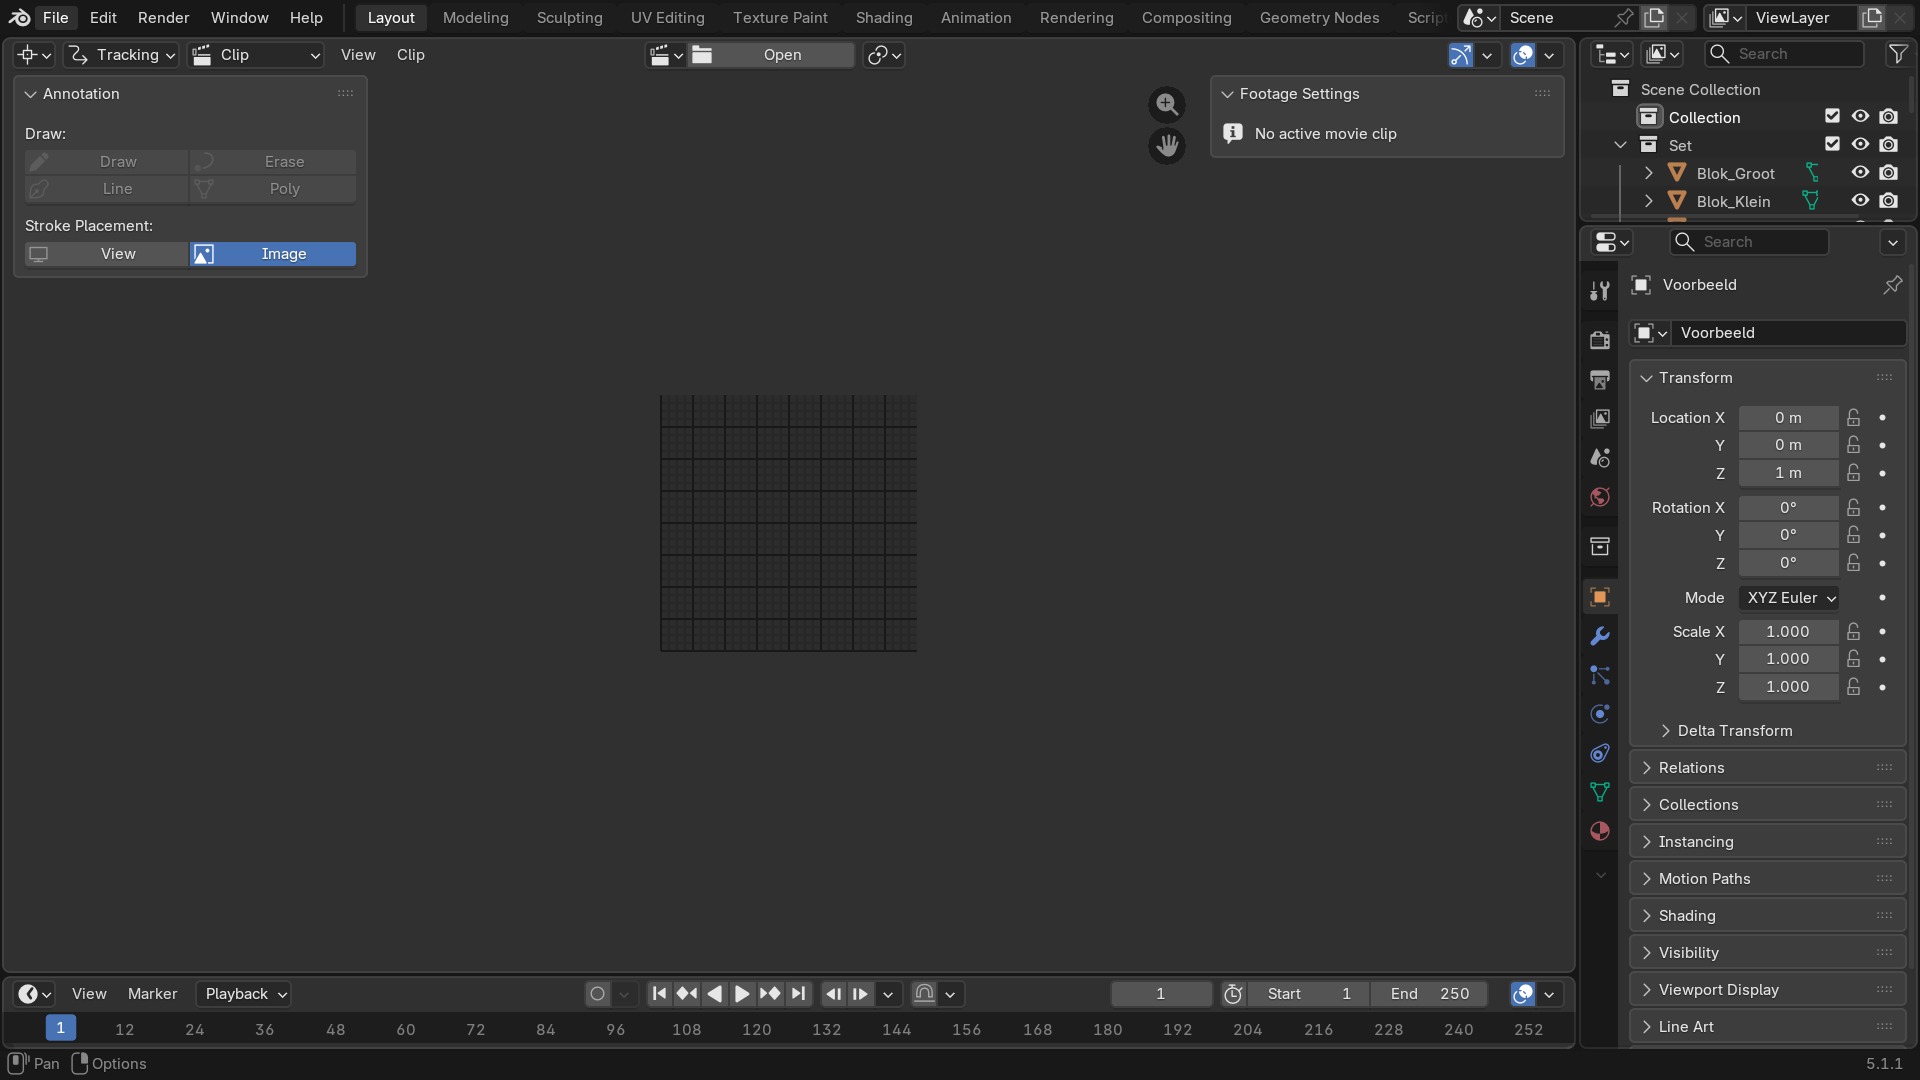Select Image stroke placement option
The image size is (1920, 1080).
273,254
